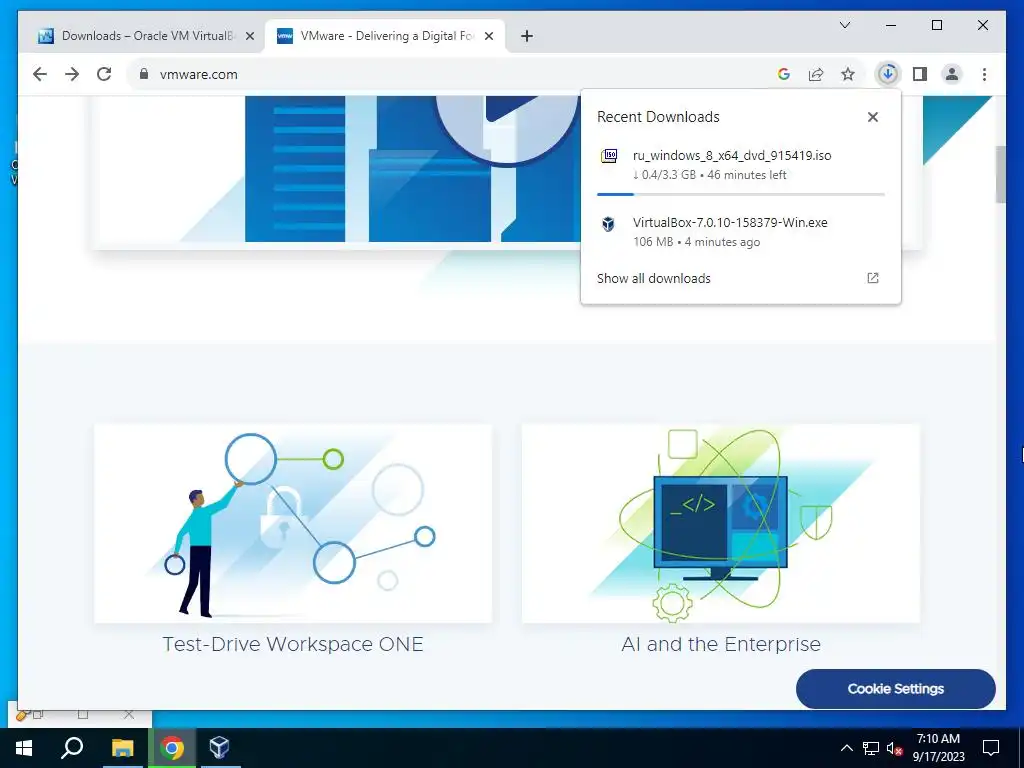This screenshot has height=768, width=1024.
Task: Go back to the previous page
Action: pos(40,74)
